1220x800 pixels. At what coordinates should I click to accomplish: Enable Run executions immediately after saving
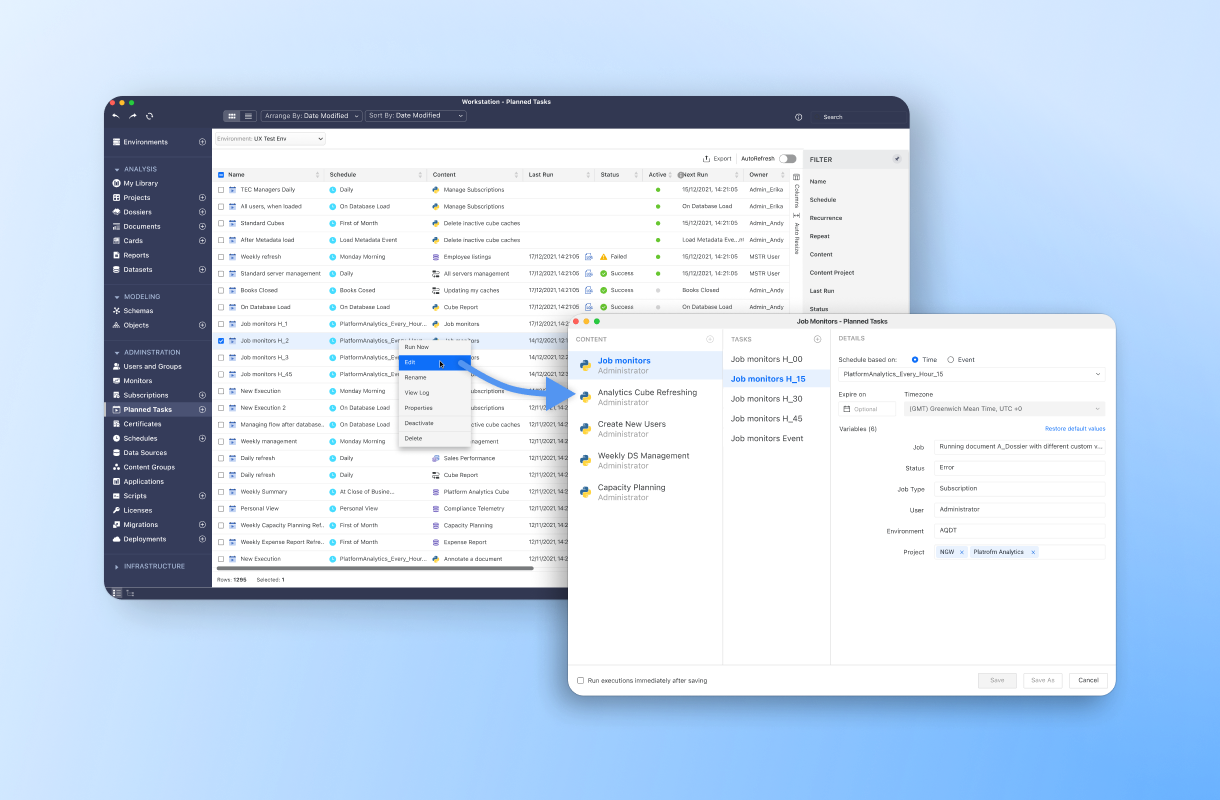(x=580, y=679)
